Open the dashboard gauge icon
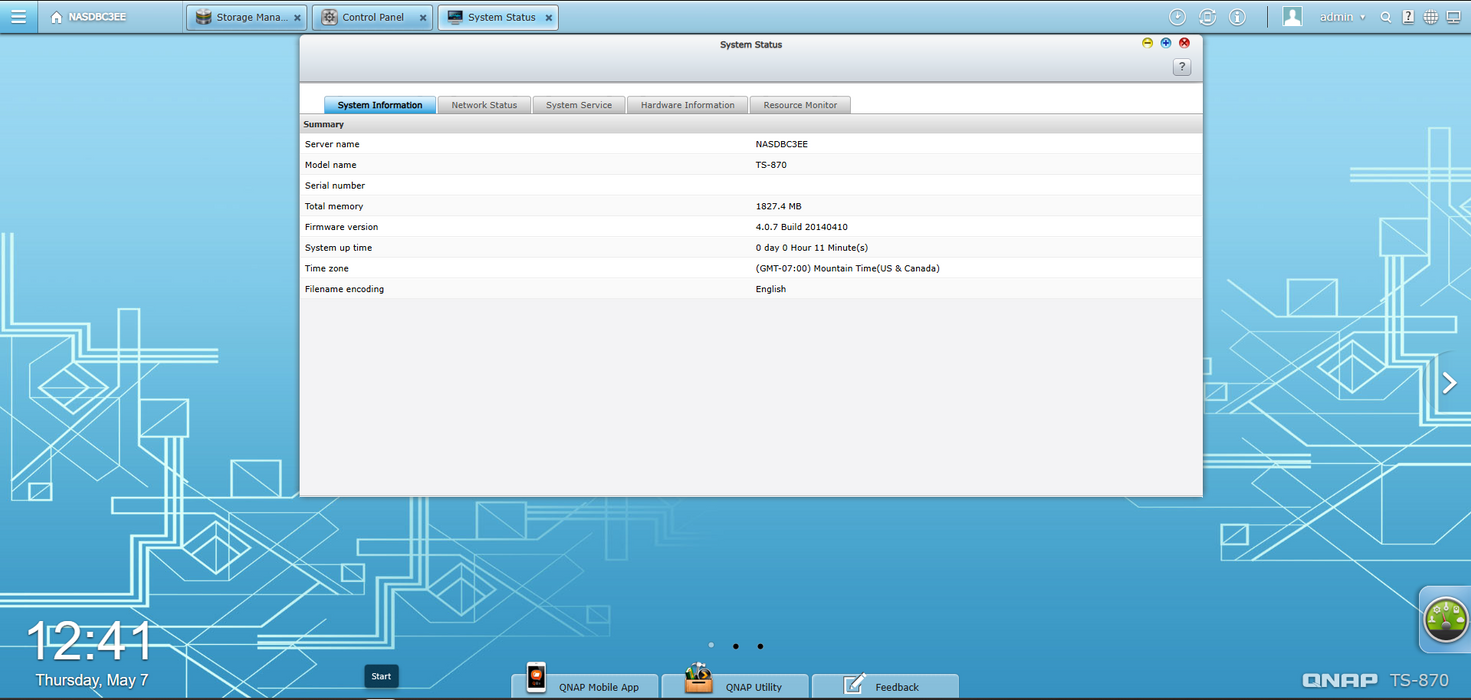Screen dimensions: 1471x700 tap(1445, 620)
